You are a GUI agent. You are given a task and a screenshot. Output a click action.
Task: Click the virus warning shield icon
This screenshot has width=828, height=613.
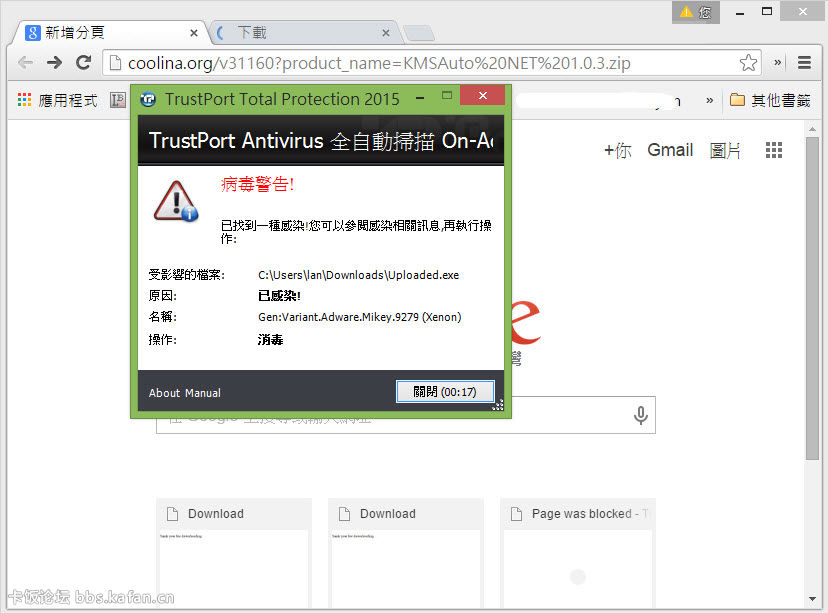coord(176,201)
